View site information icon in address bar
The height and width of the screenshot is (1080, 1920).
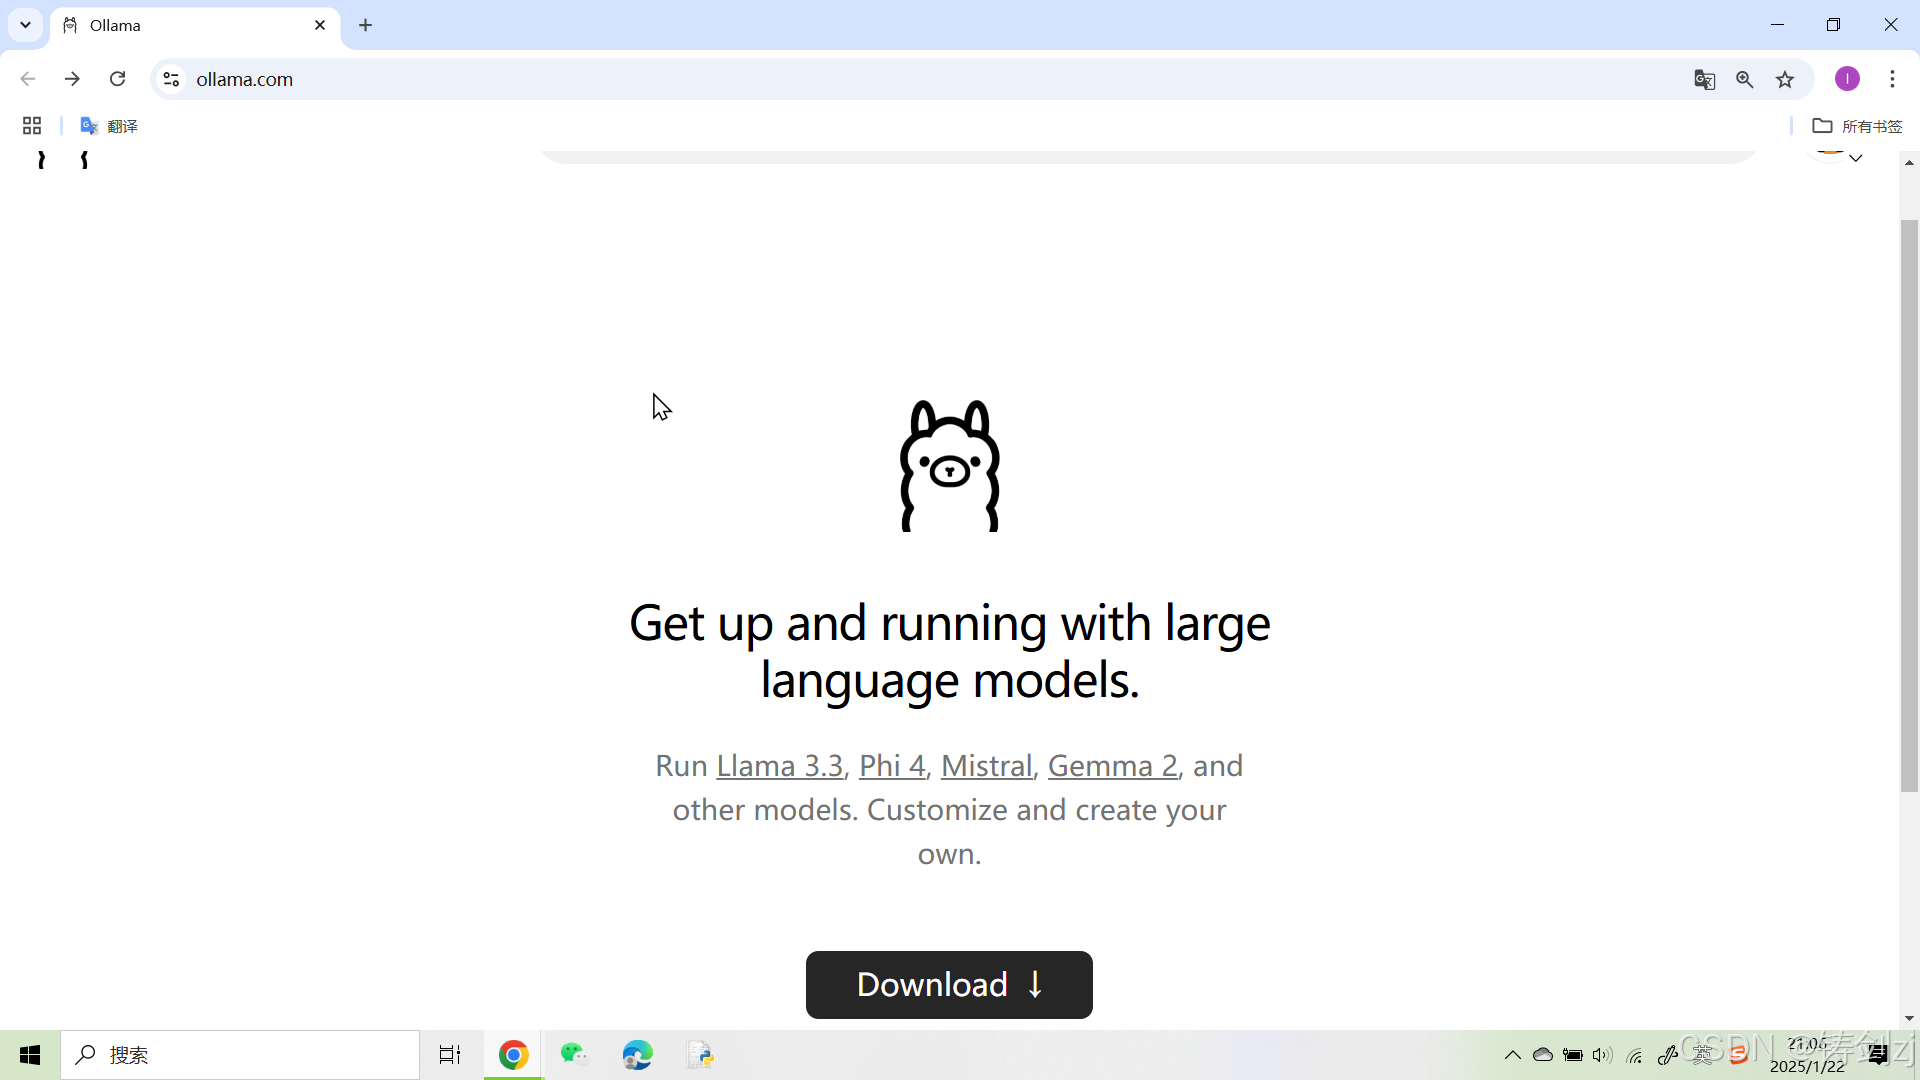pos(171,79)
